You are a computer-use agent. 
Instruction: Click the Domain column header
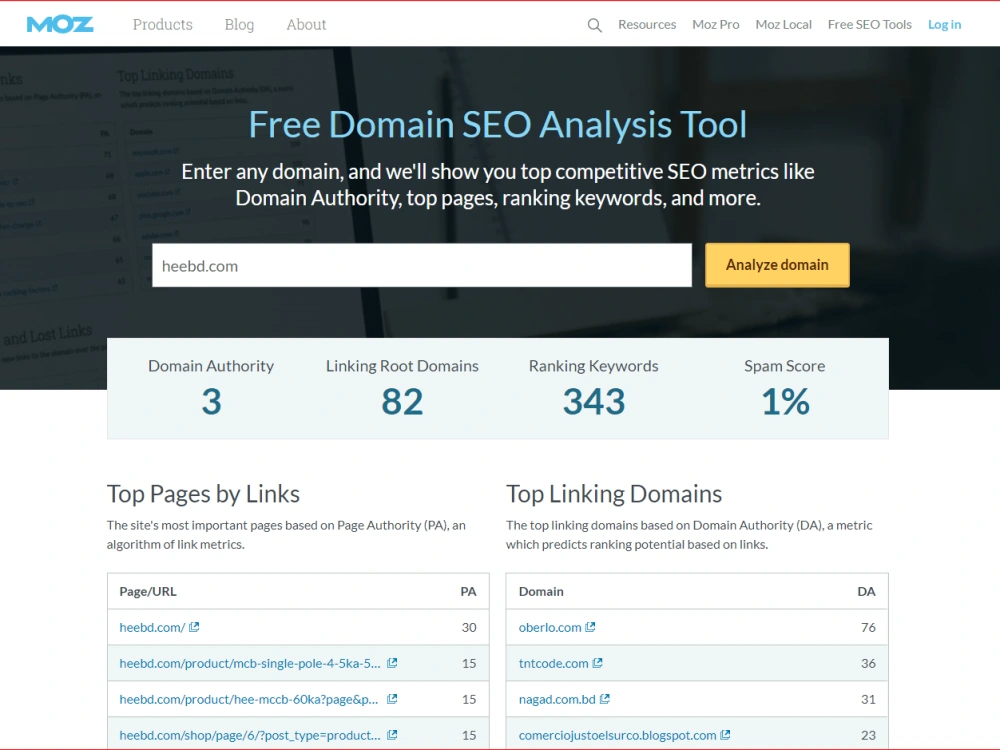(x=541, y=591)
